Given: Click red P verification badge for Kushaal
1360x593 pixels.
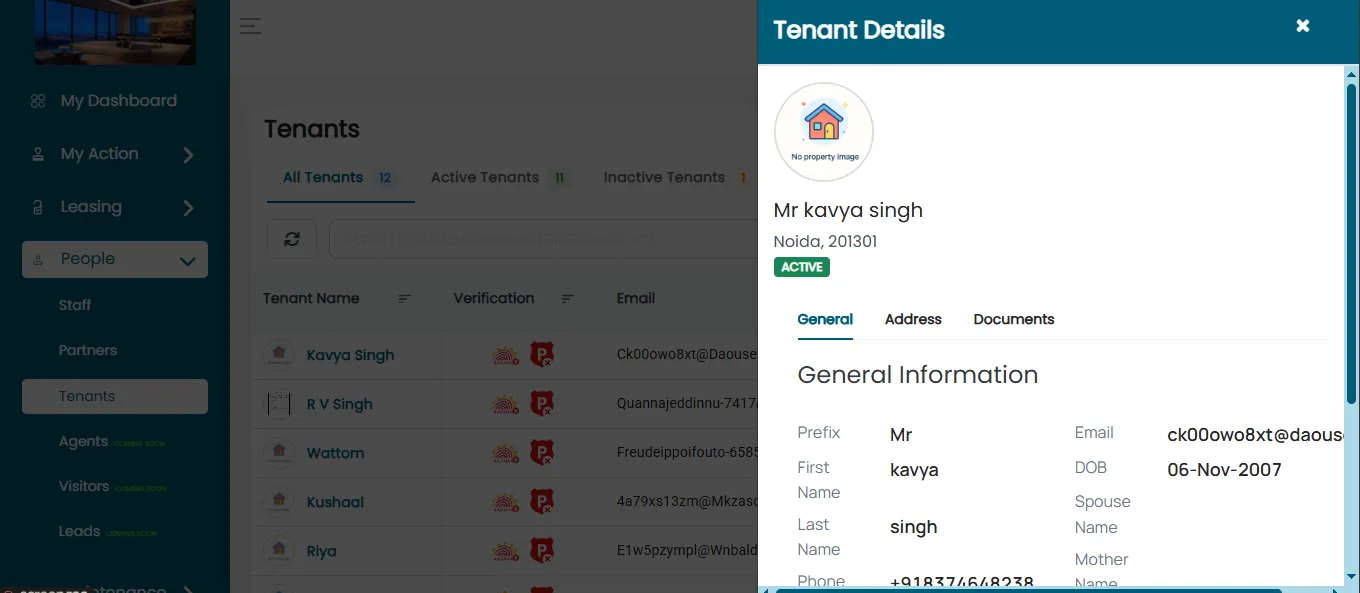Looking at the screenshot, I should (541, 502).
